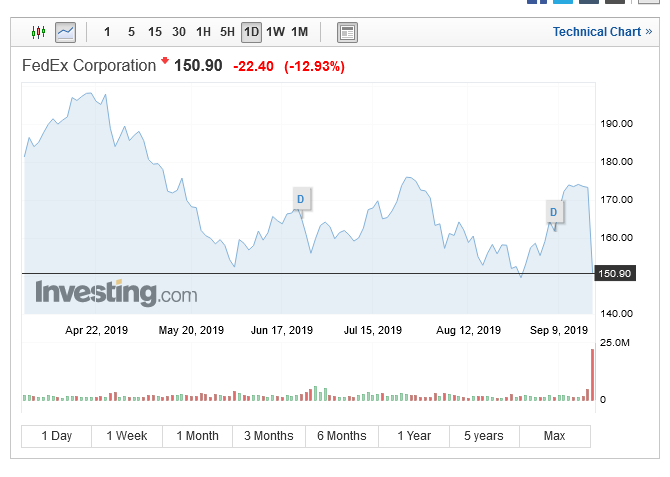Click the 140.00 price axis label
The height and width of the screenshot is (477, 670).
[617, 314]
